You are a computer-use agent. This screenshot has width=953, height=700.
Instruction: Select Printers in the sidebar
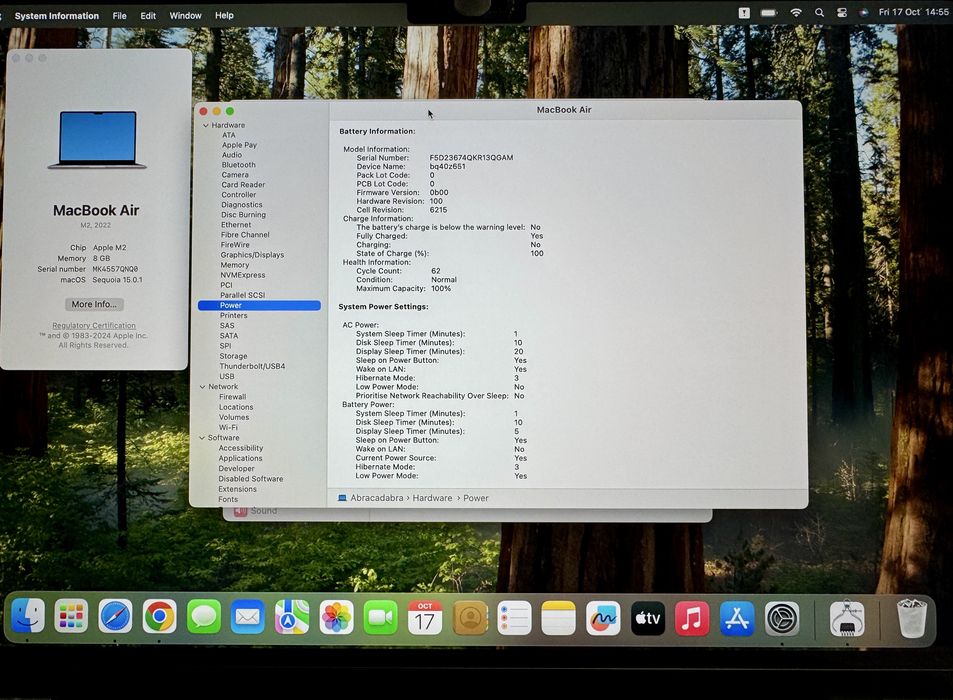233,315
